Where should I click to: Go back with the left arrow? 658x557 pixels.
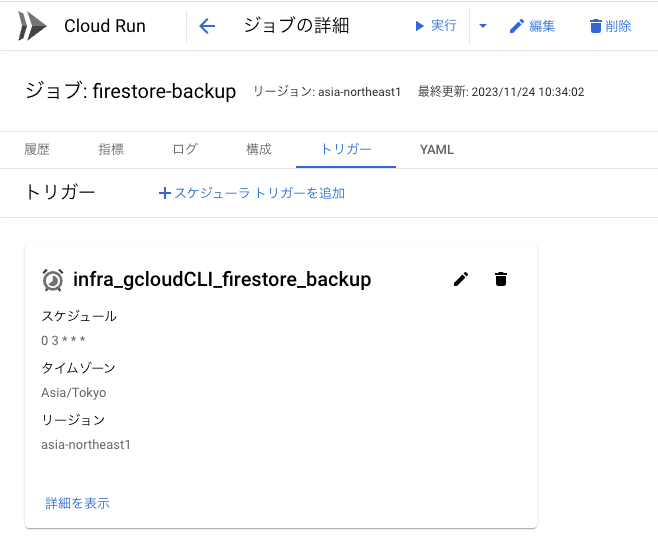(x=207, y=26)
